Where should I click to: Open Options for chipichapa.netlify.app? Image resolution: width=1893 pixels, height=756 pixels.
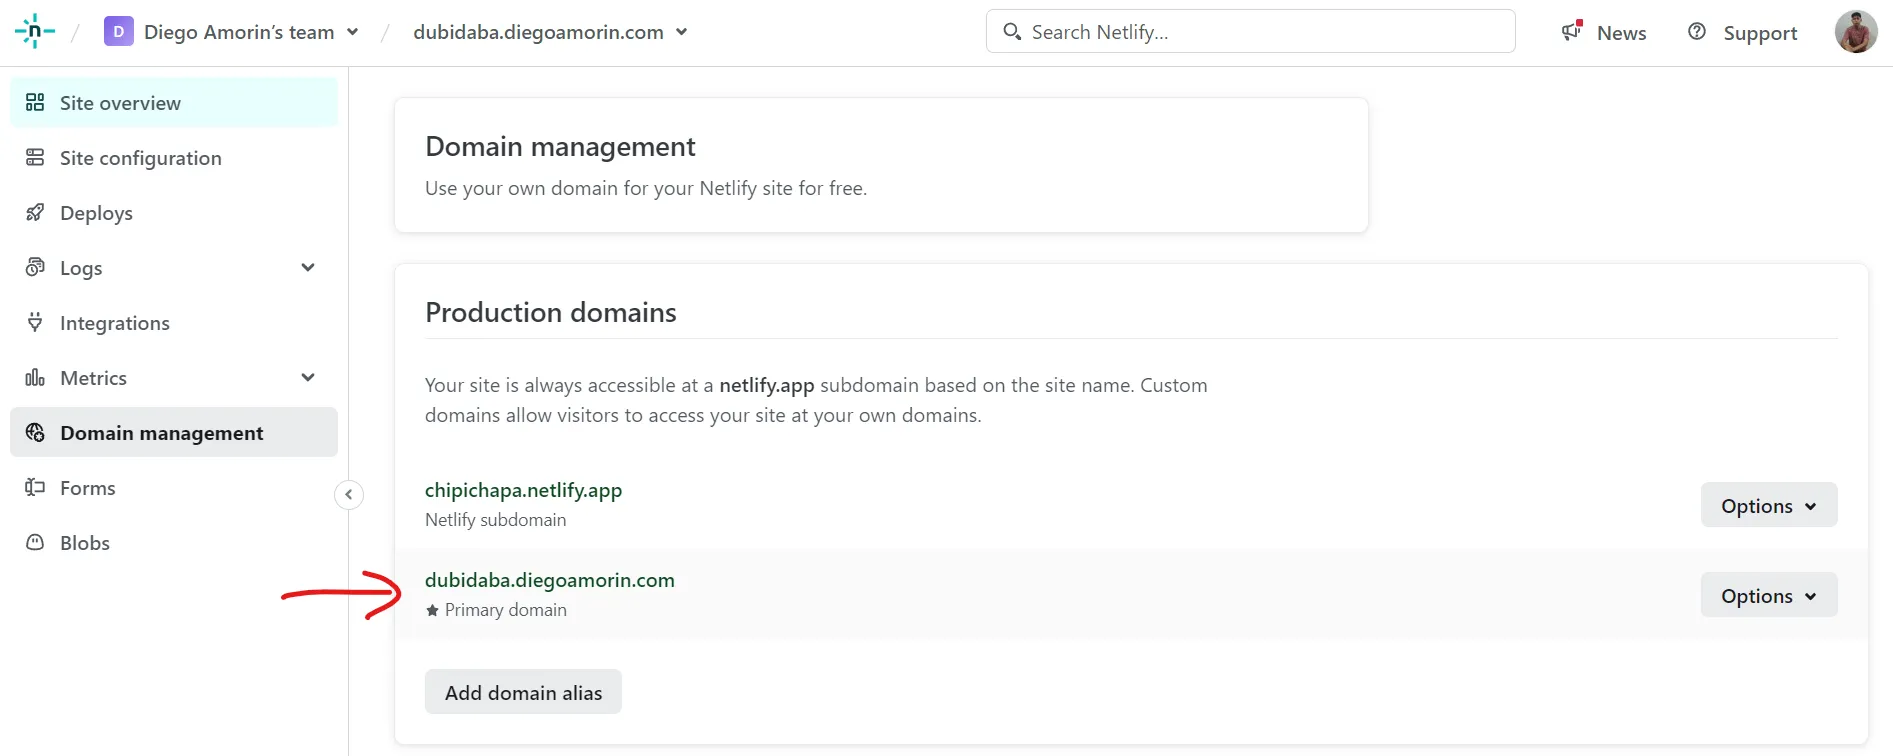pyautogui.click(x=1769, y=505)
